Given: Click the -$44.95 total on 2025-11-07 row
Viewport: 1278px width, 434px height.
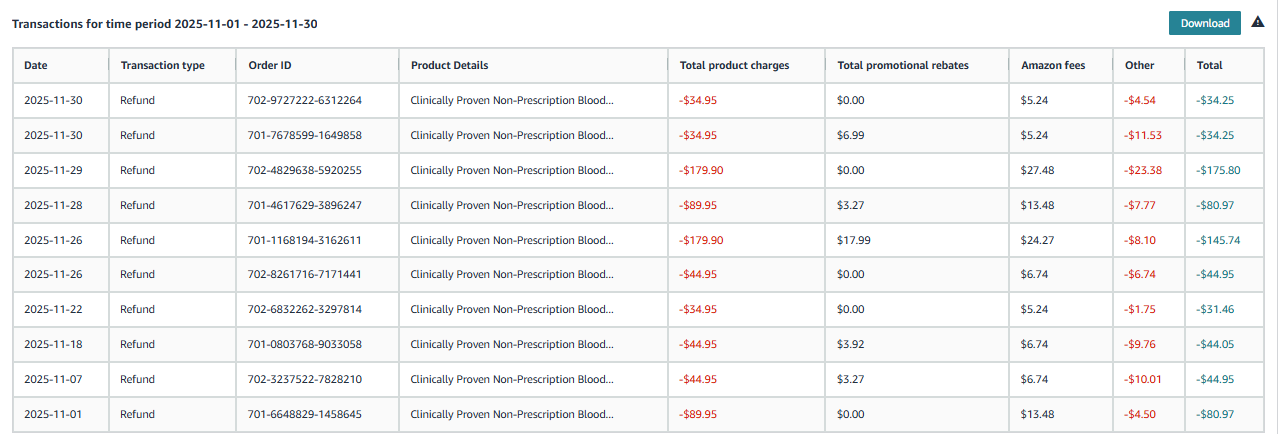Looking at the screenshot, I should pyautogui.click(x=1216, y=380).
